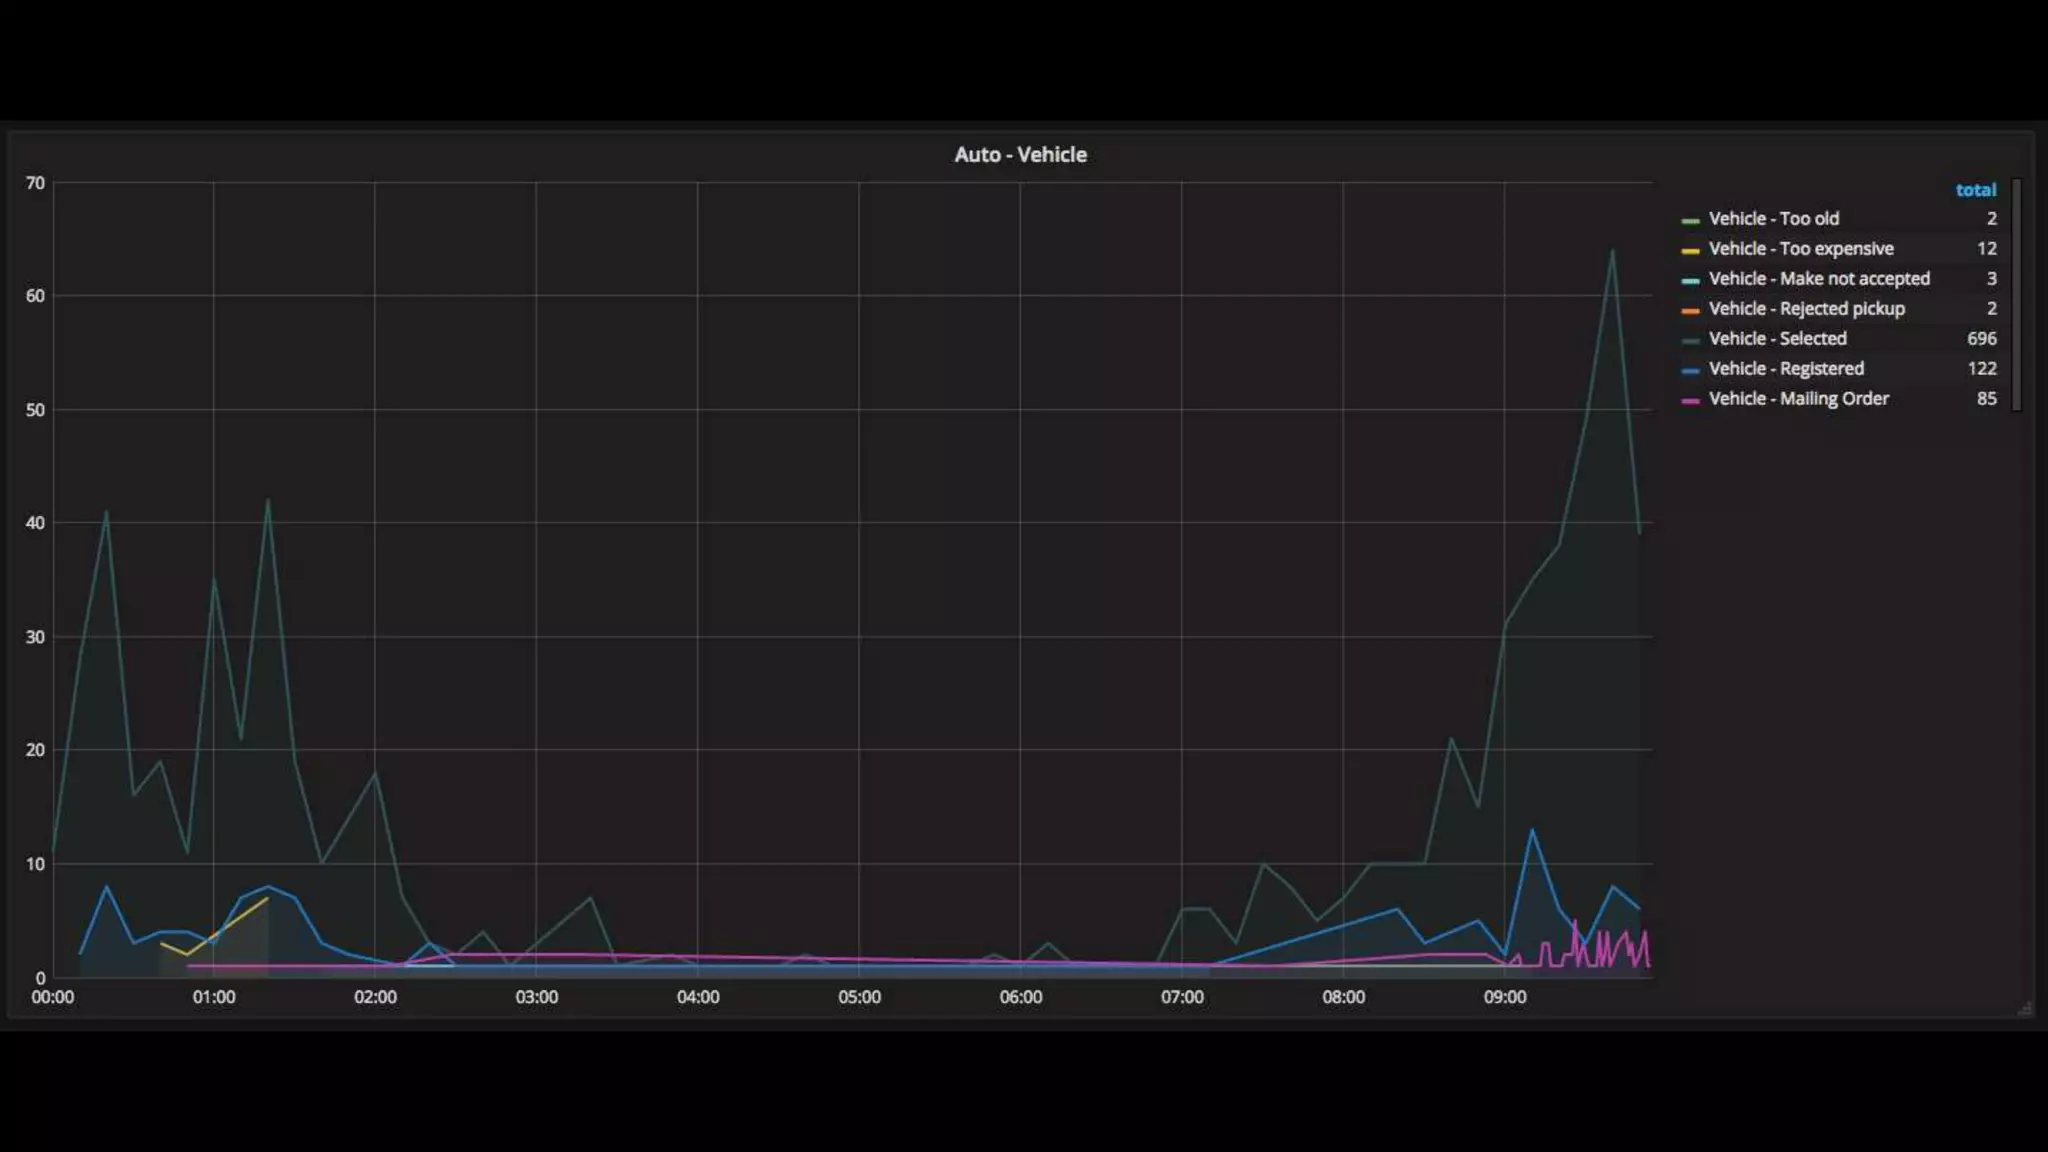
Task: Click the legend's vertical scrollbar
Action: pyautogui.click(x=2017, y=295)
